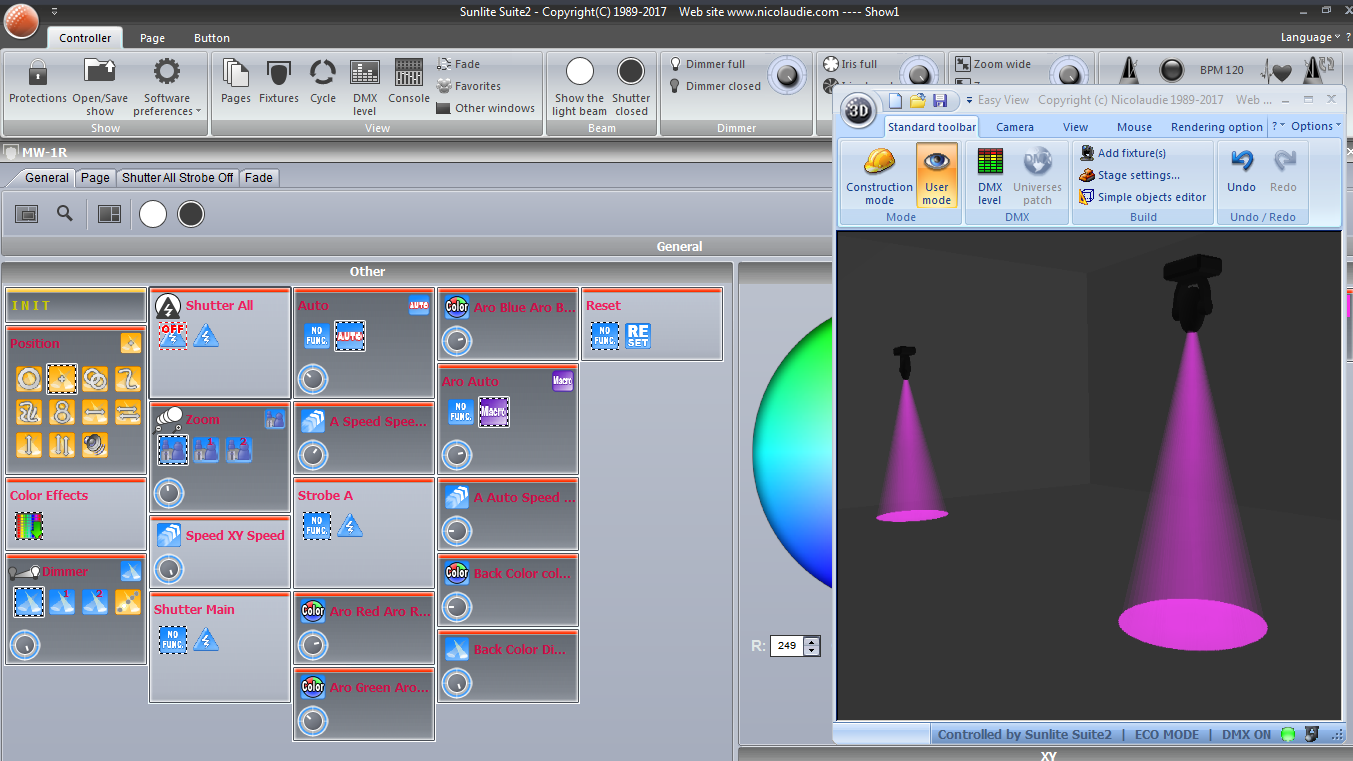Click the Speed XY Speed dial
Image resolution: width=1353 pixels, height=761 pixels.
[x=169, y=569]
